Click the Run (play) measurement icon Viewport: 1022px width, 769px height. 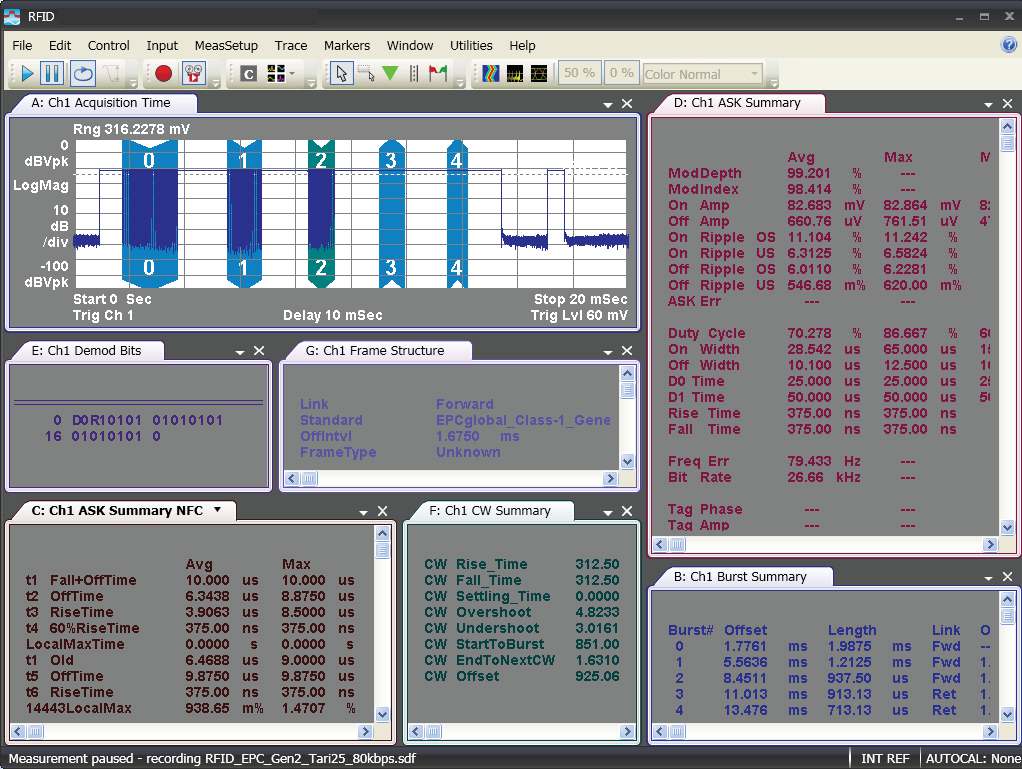click(x=26, y=73)
